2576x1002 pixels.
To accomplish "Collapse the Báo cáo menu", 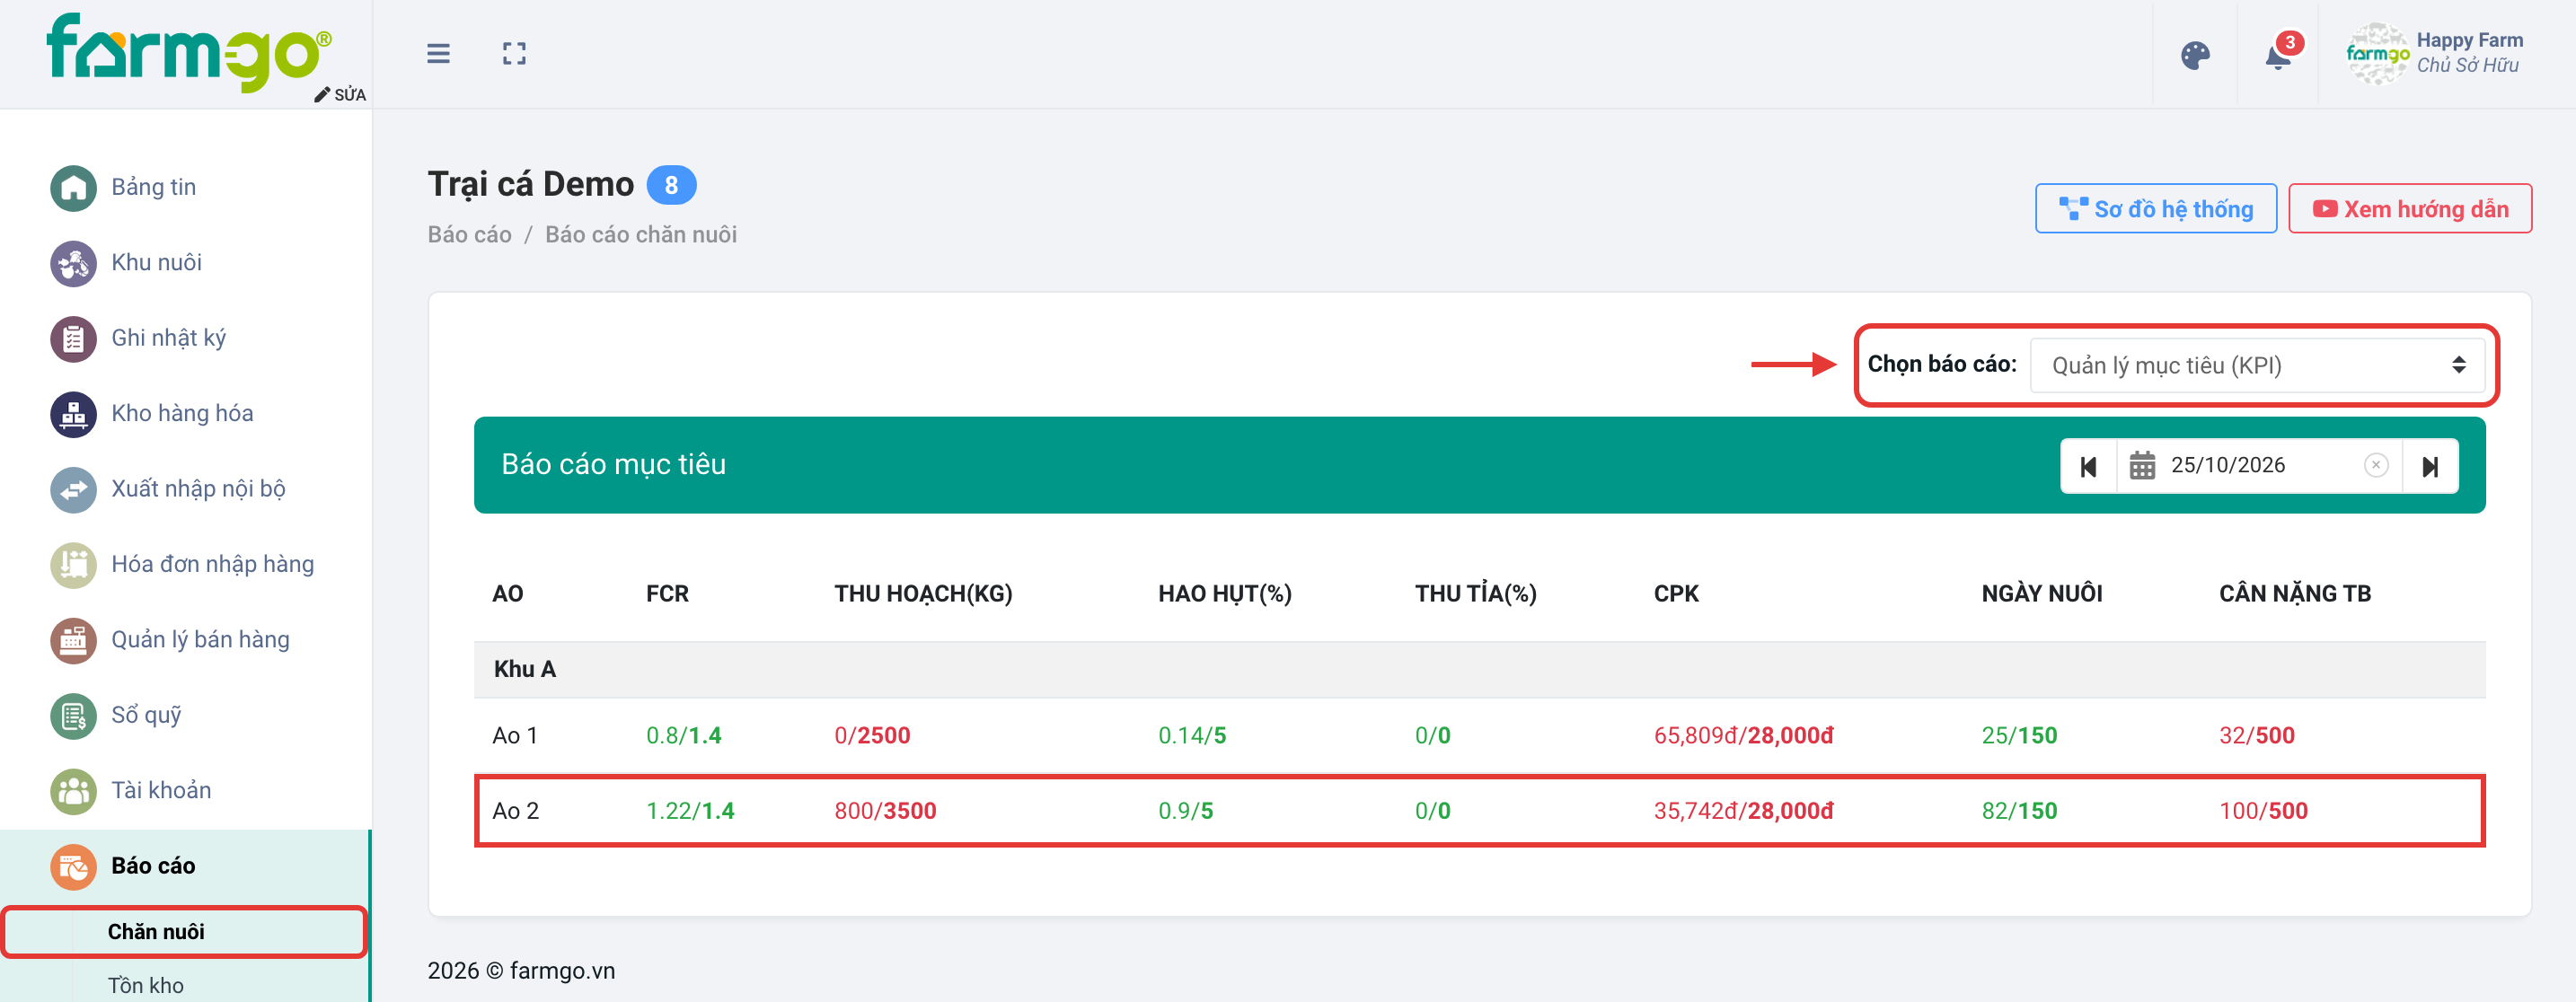I will tap(185, 866).
